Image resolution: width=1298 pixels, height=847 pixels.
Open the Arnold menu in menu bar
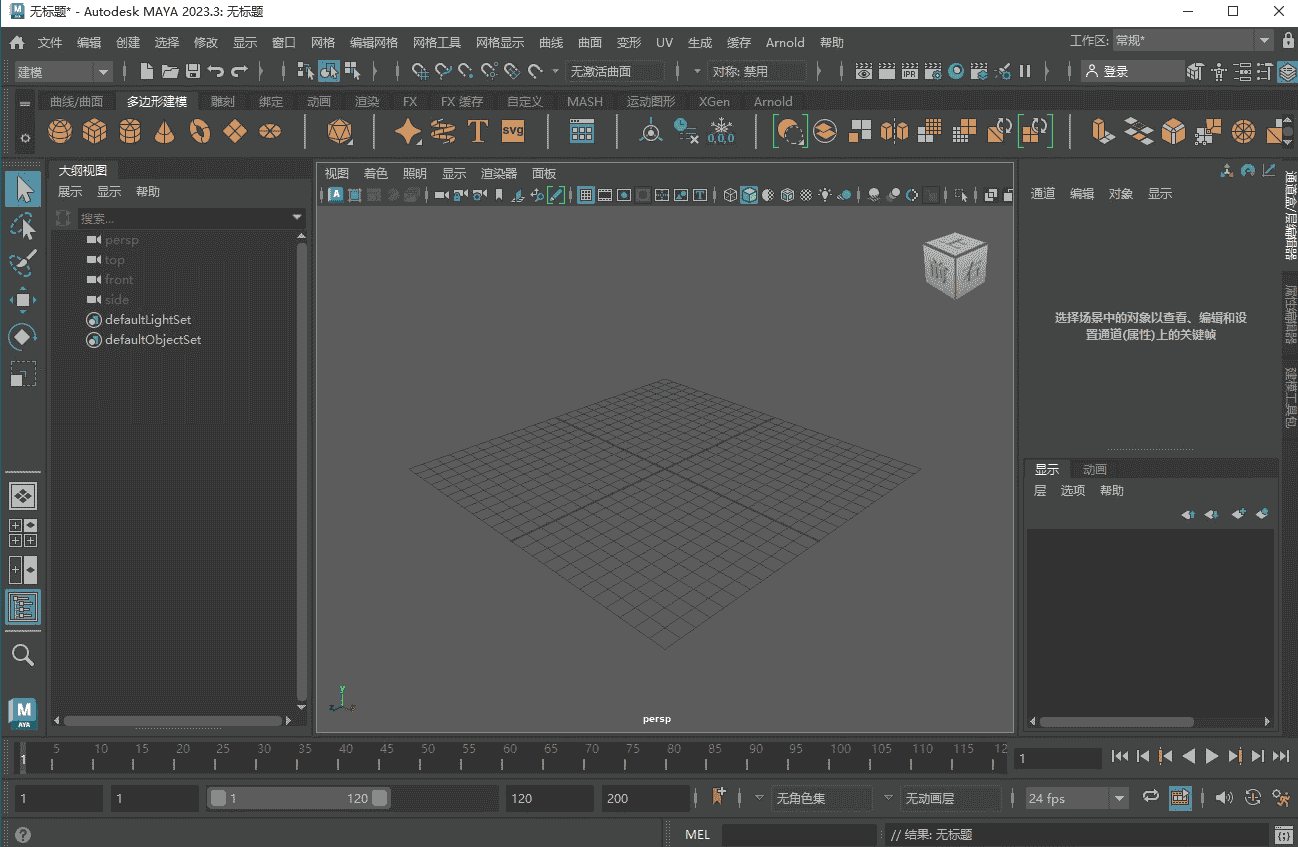pyautogui.click(x=785, y=42)
